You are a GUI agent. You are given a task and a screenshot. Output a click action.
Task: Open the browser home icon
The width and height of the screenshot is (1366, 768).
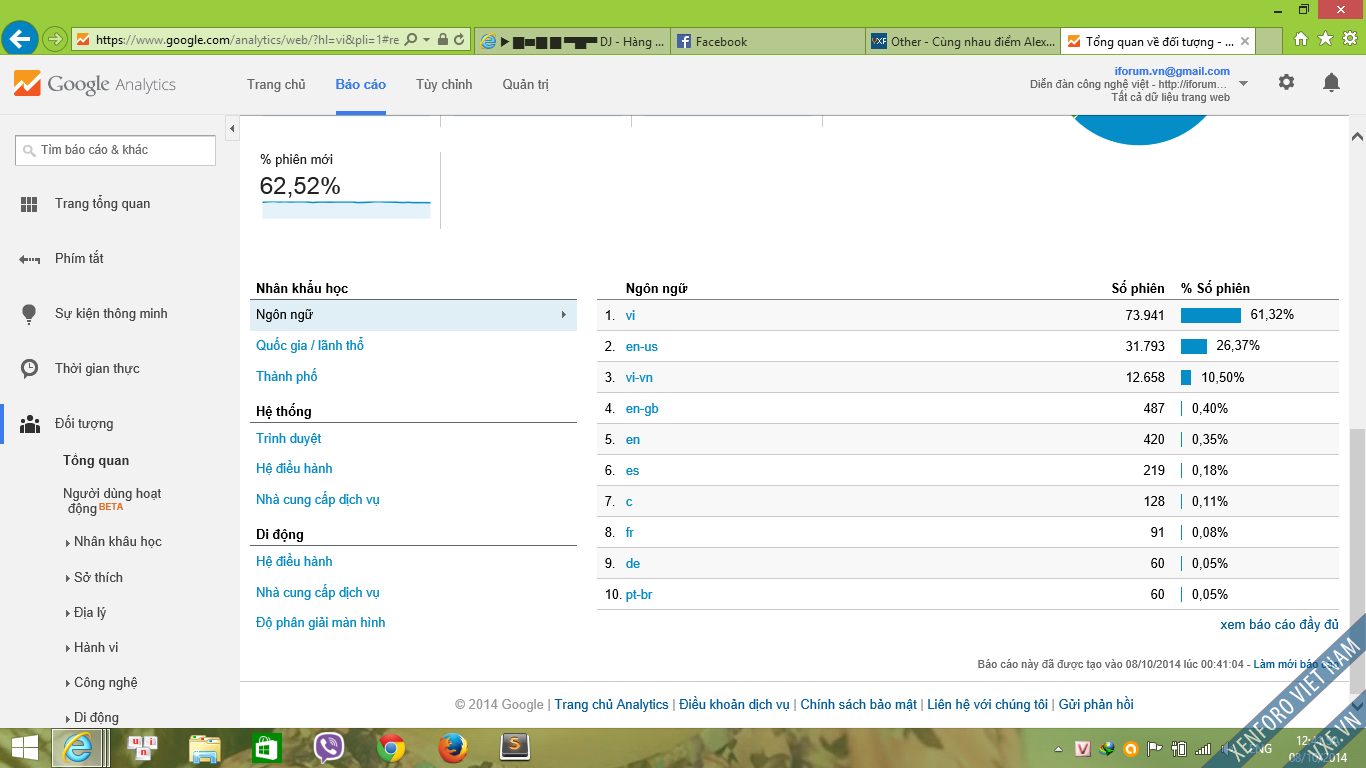(1301, 39)
